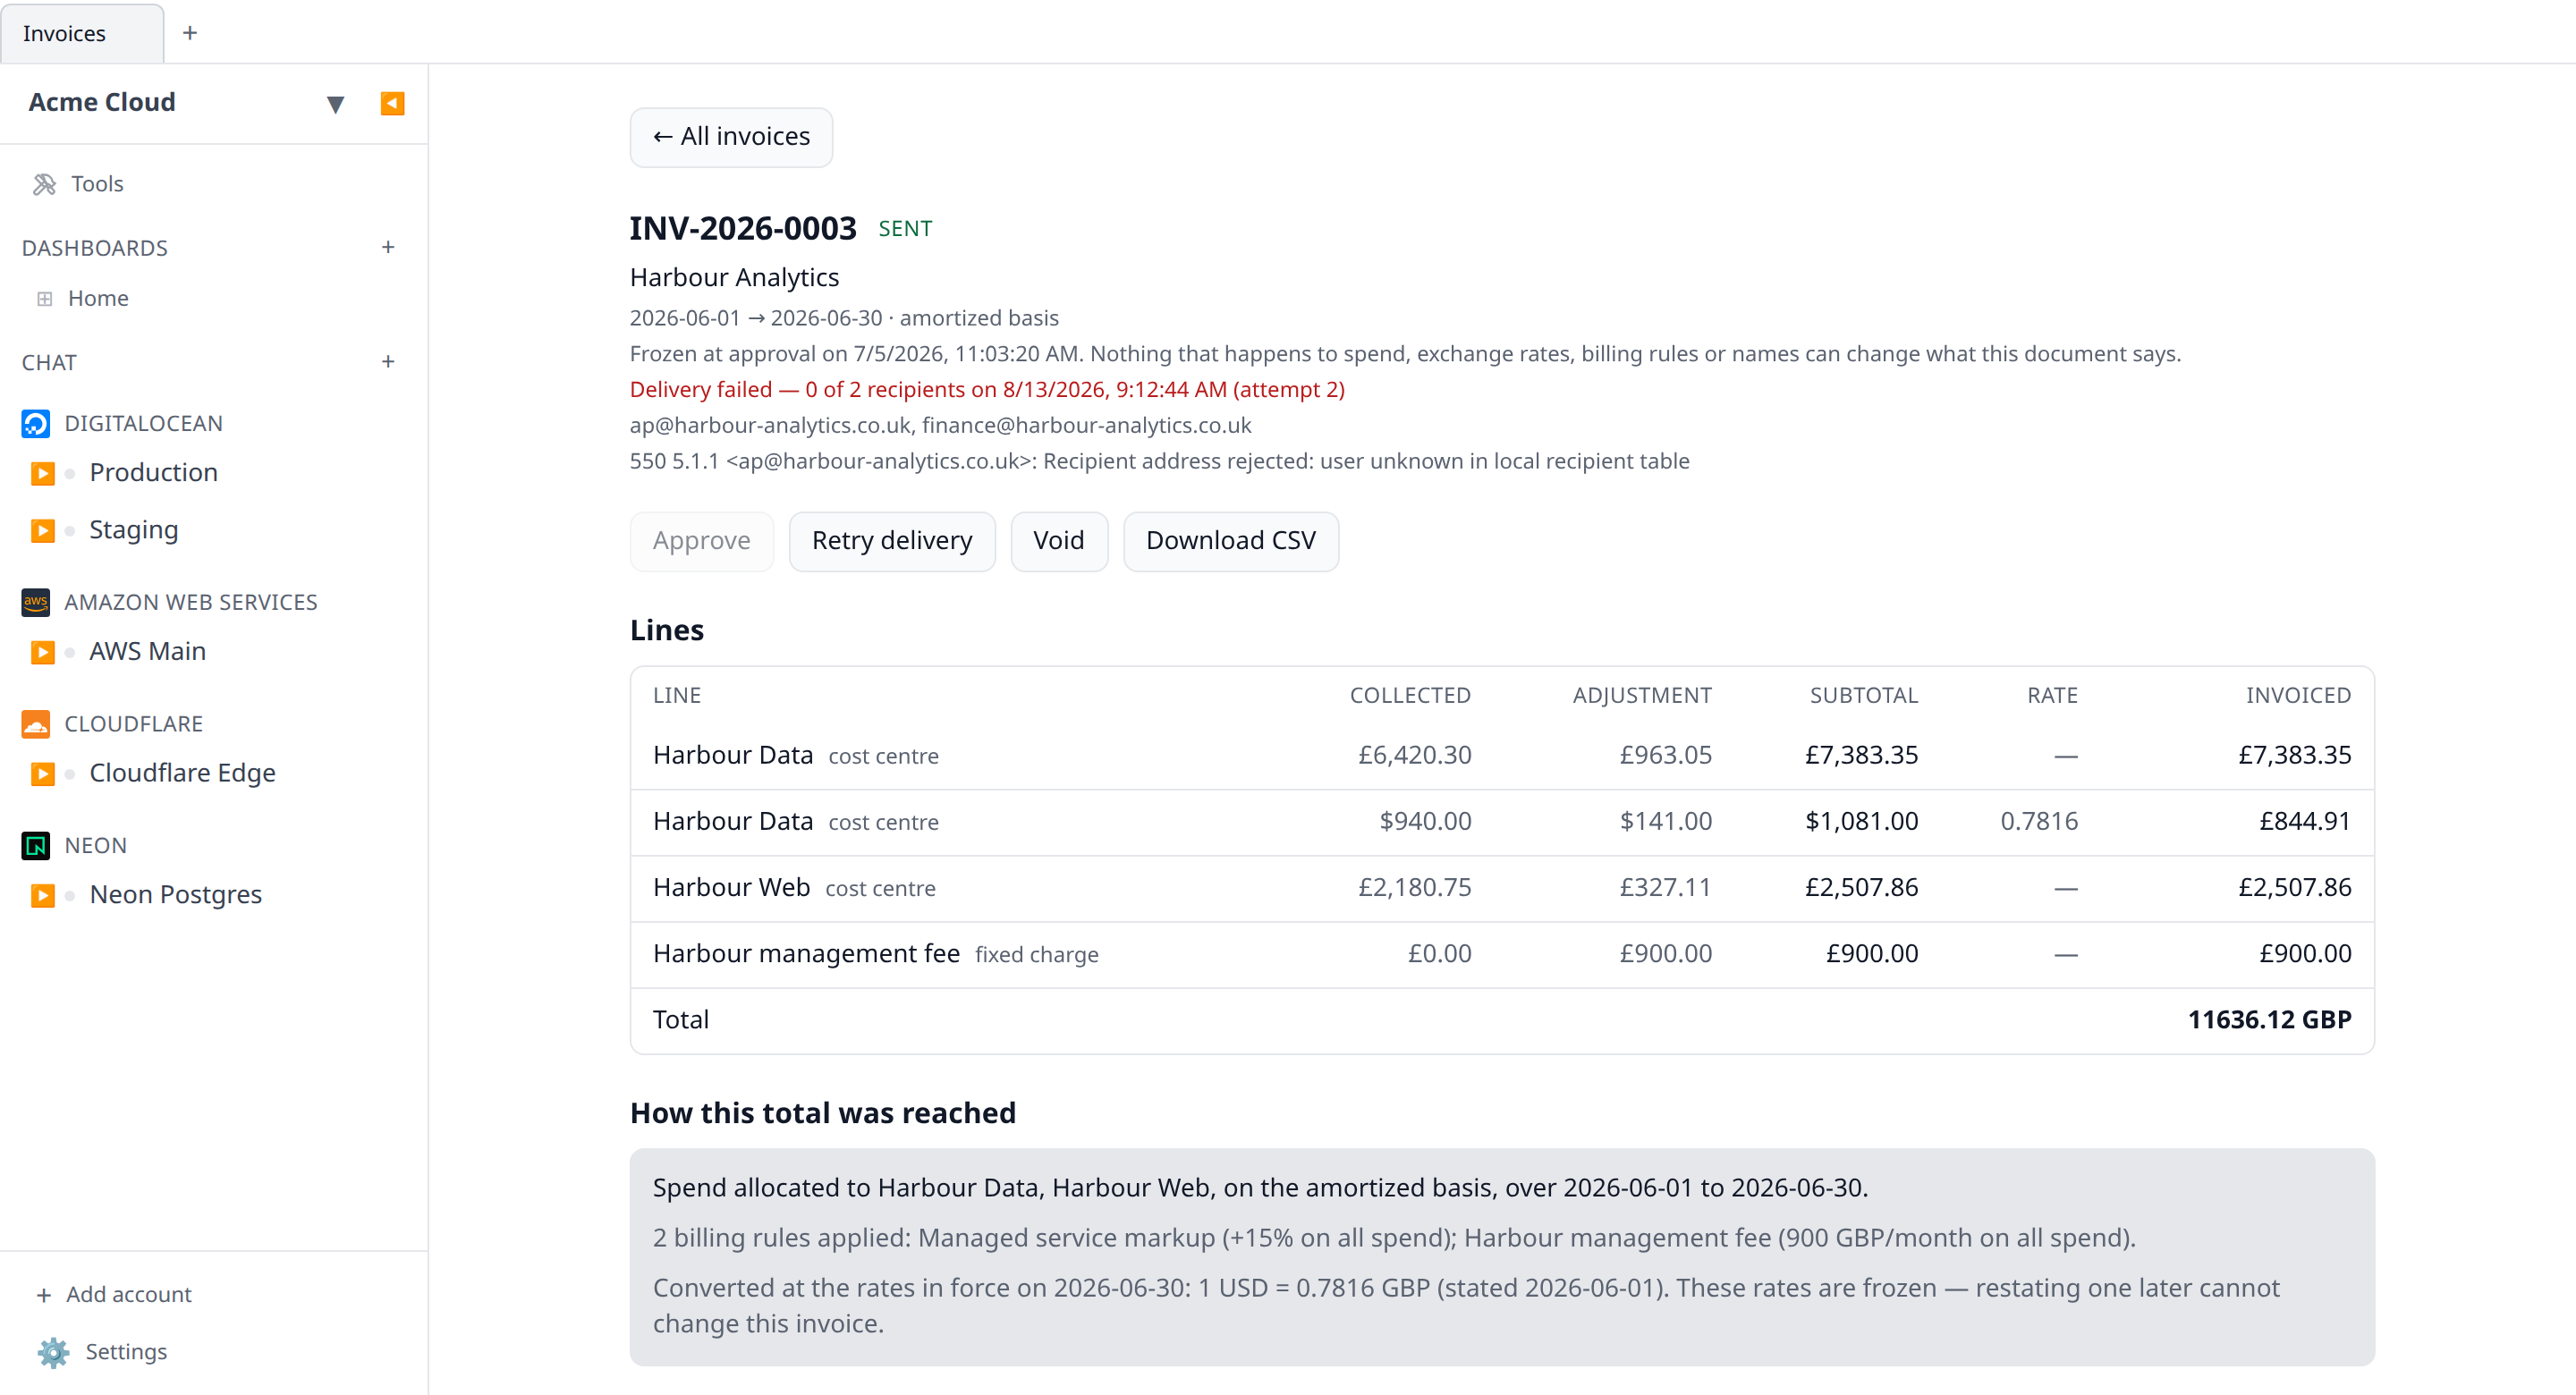This screenshot has height=1395, width=2576.
Task: Click the Harbour Analytics customer name
Action: [734, 278]
